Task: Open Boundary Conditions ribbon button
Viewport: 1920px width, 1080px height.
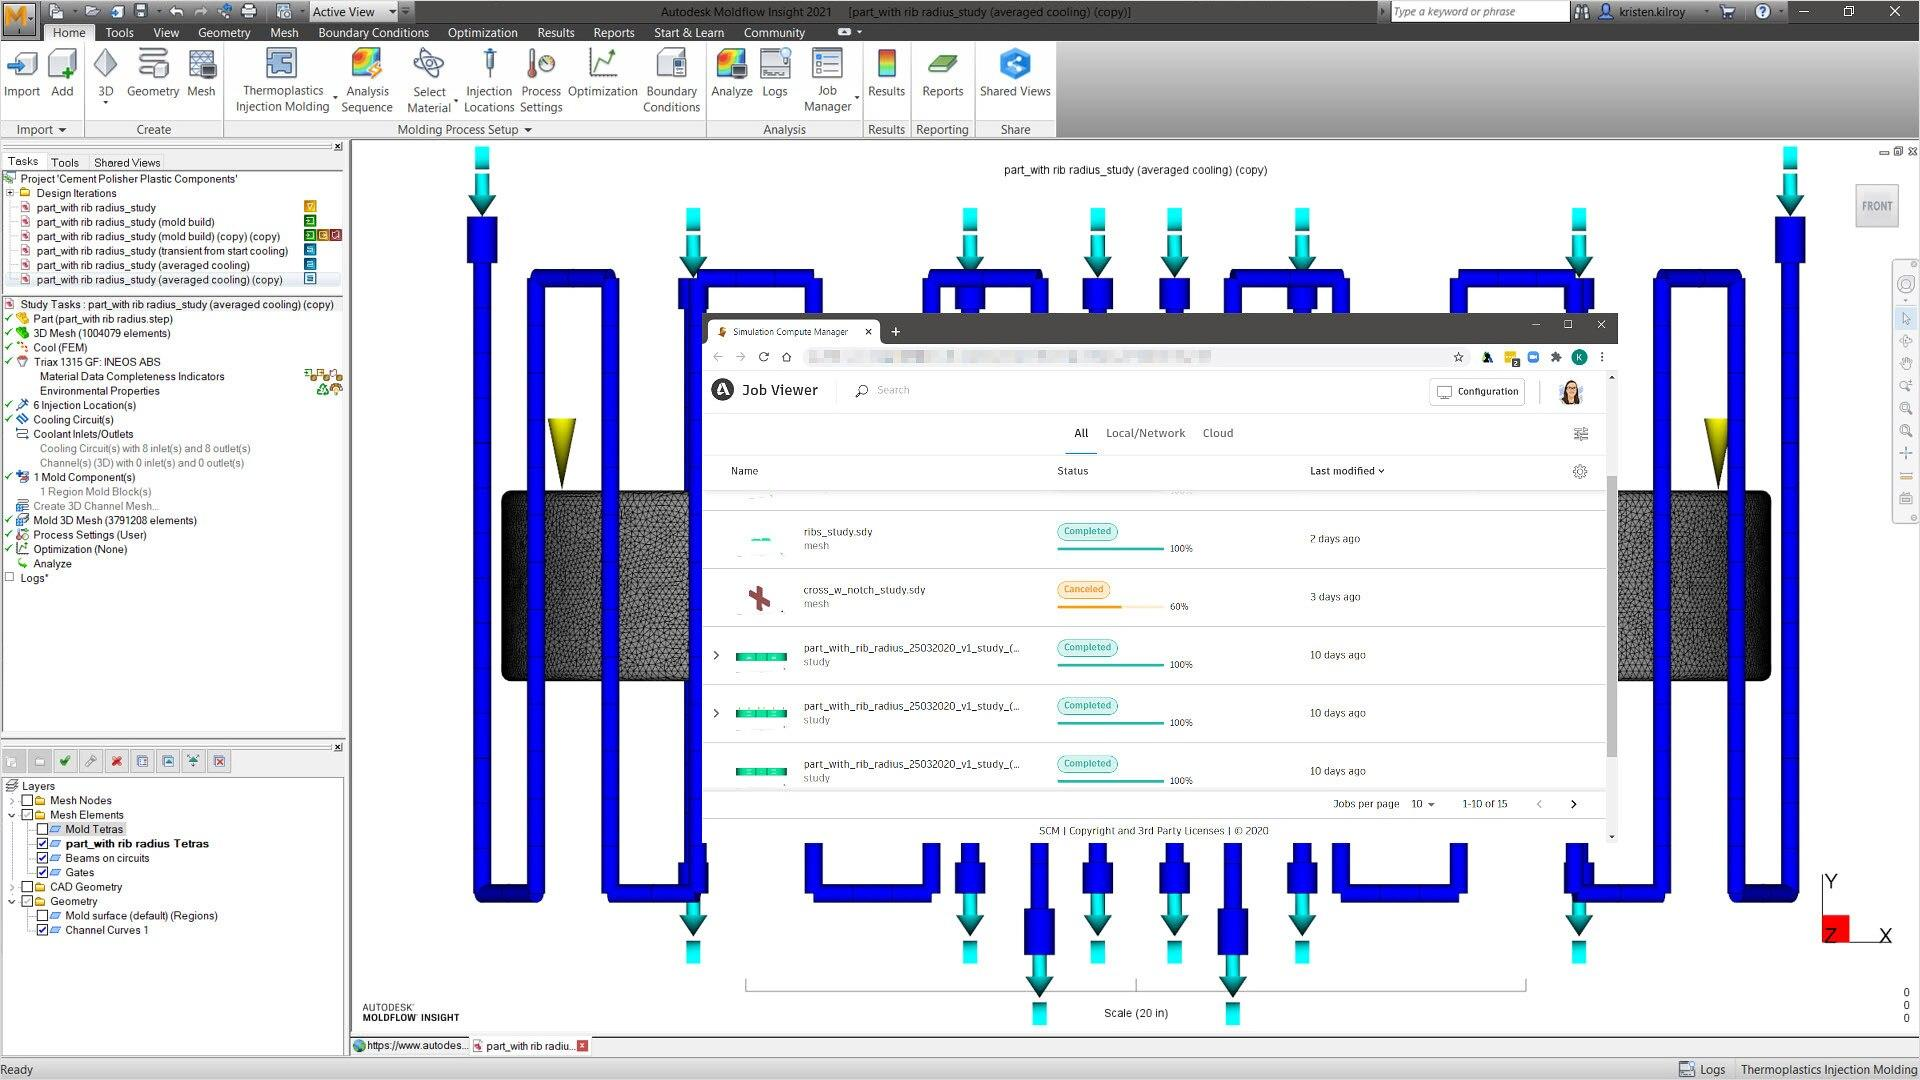Action: (x=671, y=81)
